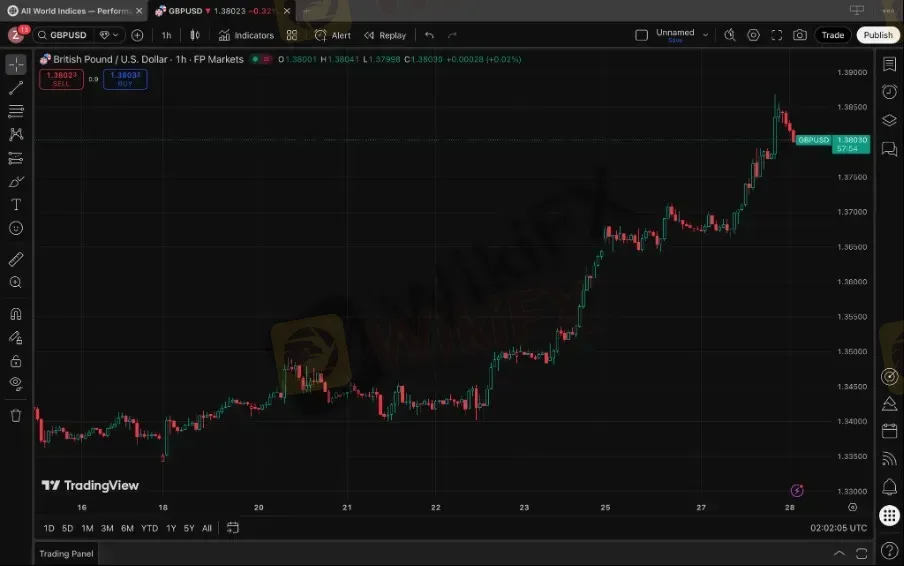Expand the Unnamed layout dropdown arrow
This screenshot has height=566, width=904.
coord(705,35)
